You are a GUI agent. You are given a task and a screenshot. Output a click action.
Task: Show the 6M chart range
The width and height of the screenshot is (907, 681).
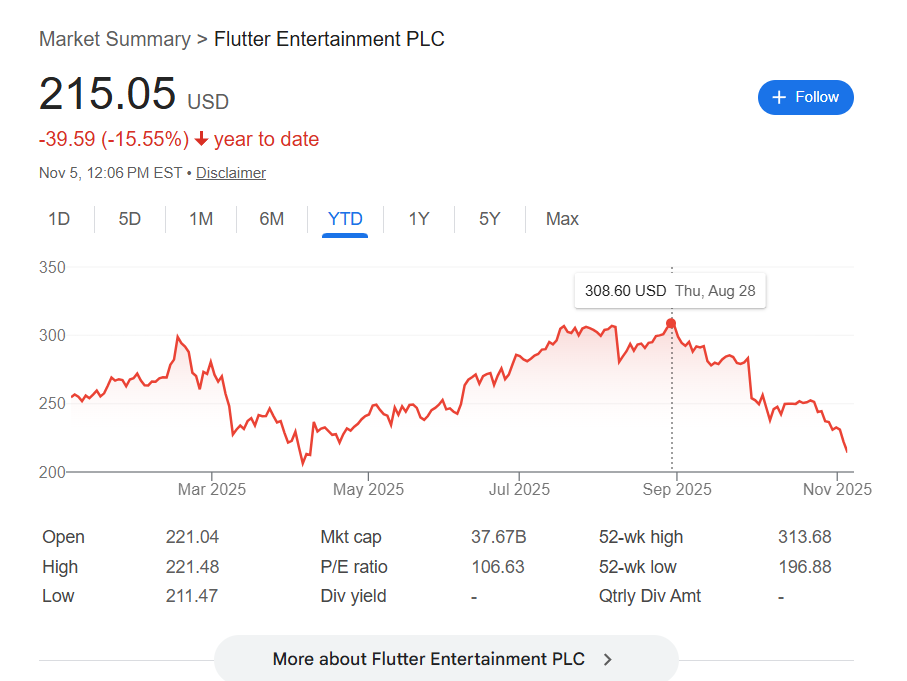coord(272,219)
